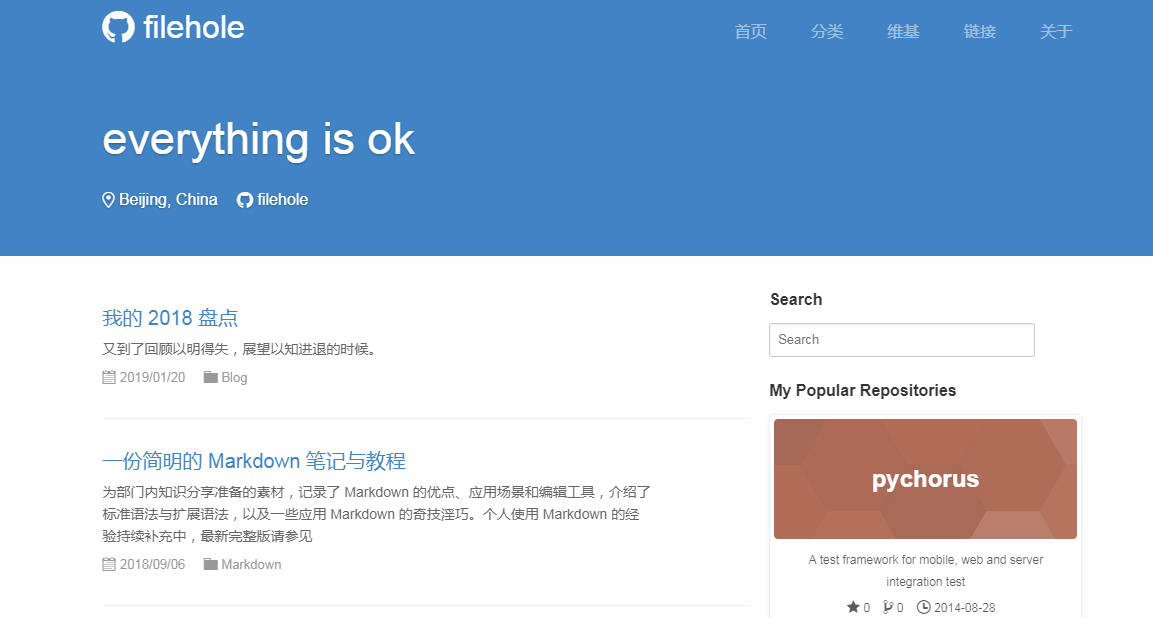Select the Blog category link

234,377
